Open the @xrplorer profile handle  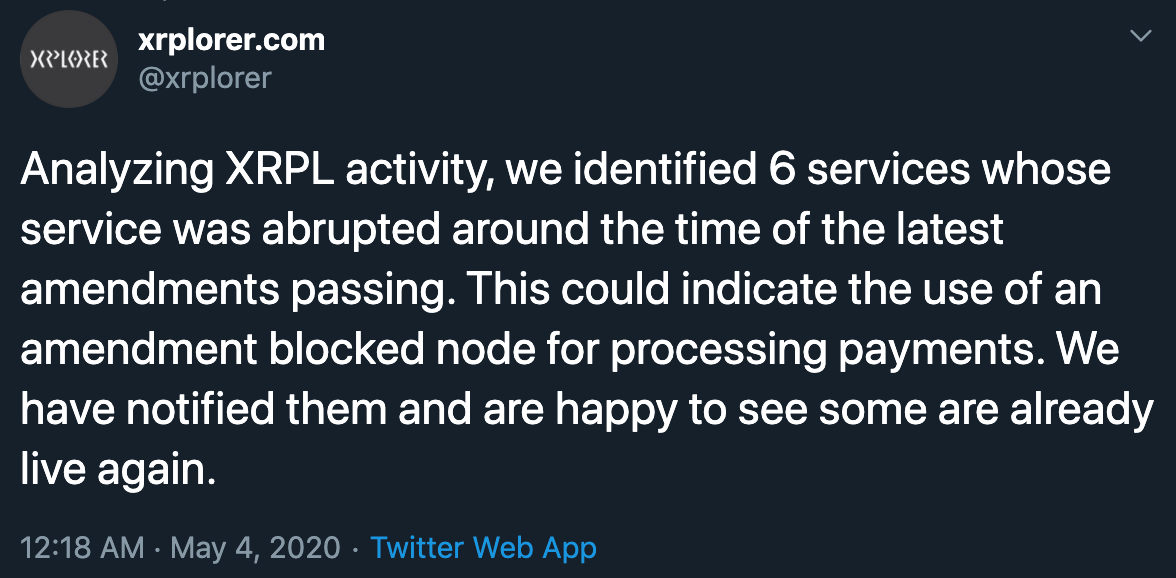click(206, 79)
